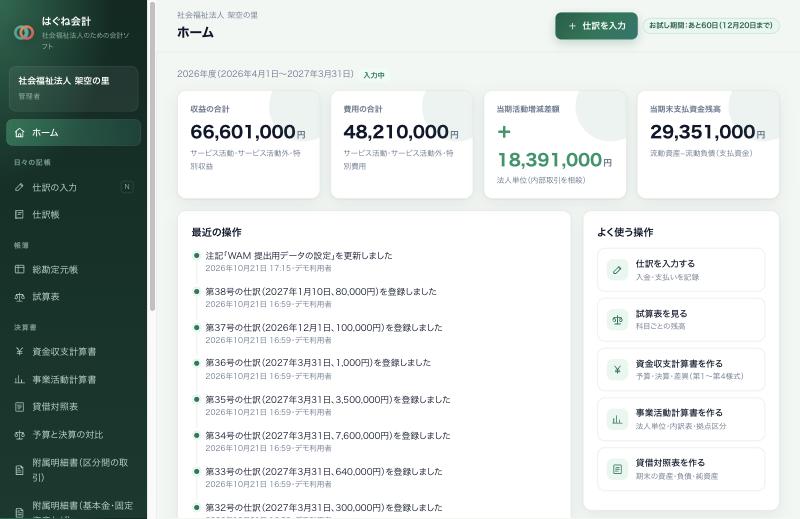The height and width of the screenshot is (519, 800).
Task: Click the お試し期間 trial notice badge
Action: coord(711,26)
